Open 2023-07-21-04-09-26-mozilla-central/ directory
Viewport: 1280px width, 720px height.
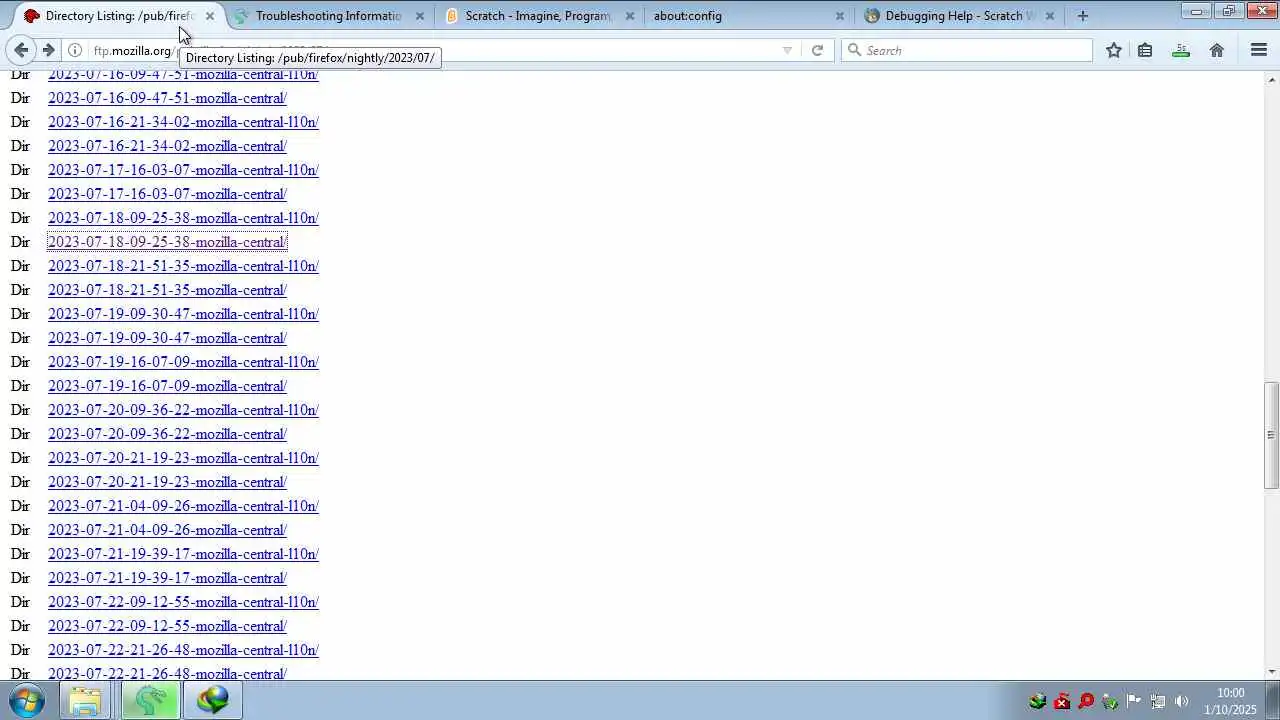point(167,530)
